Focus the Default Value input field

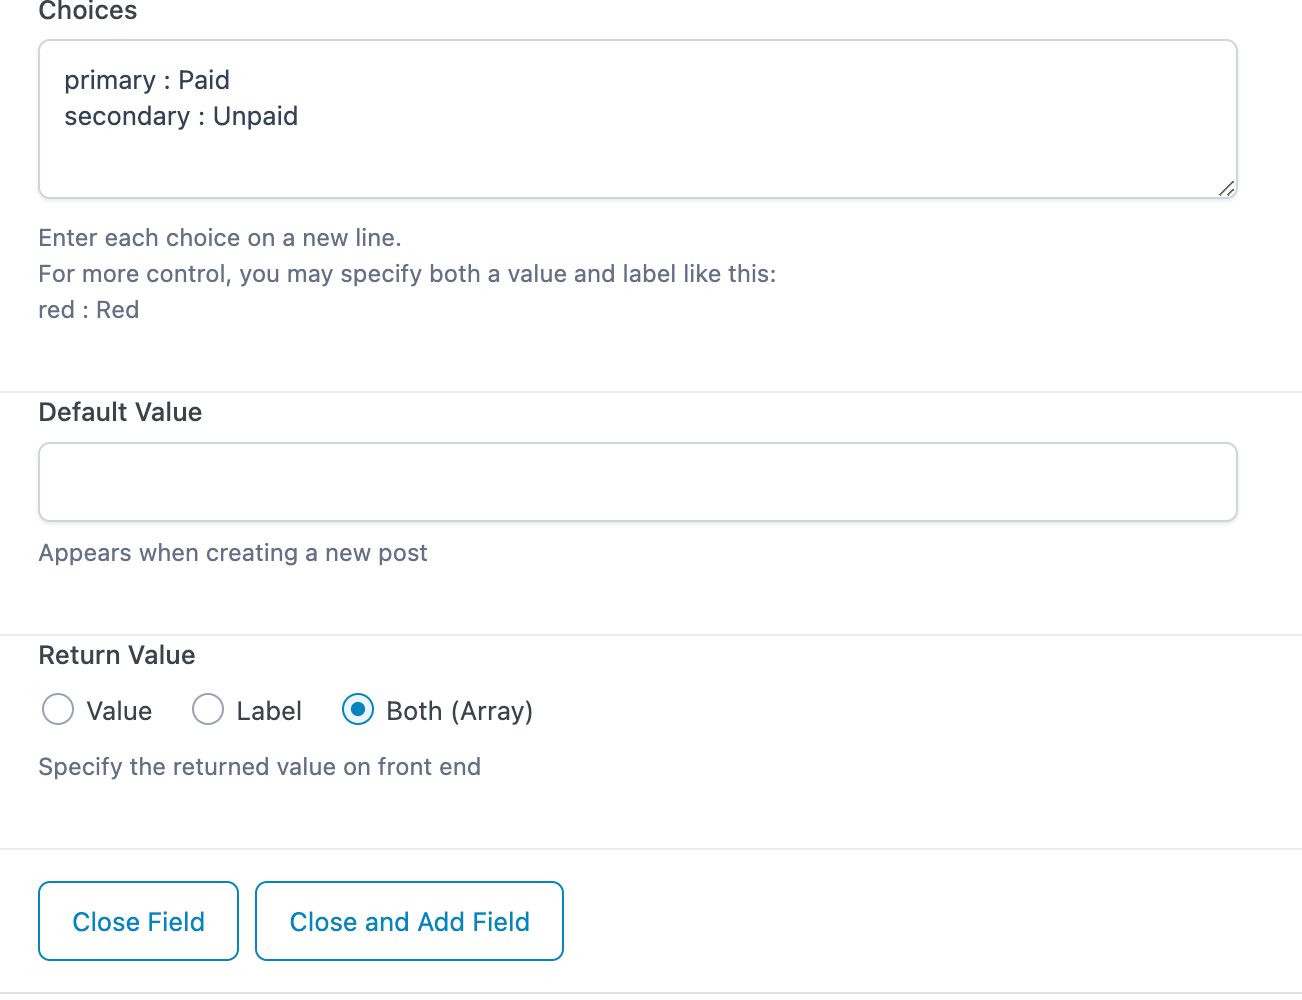(x=637, y=482)
